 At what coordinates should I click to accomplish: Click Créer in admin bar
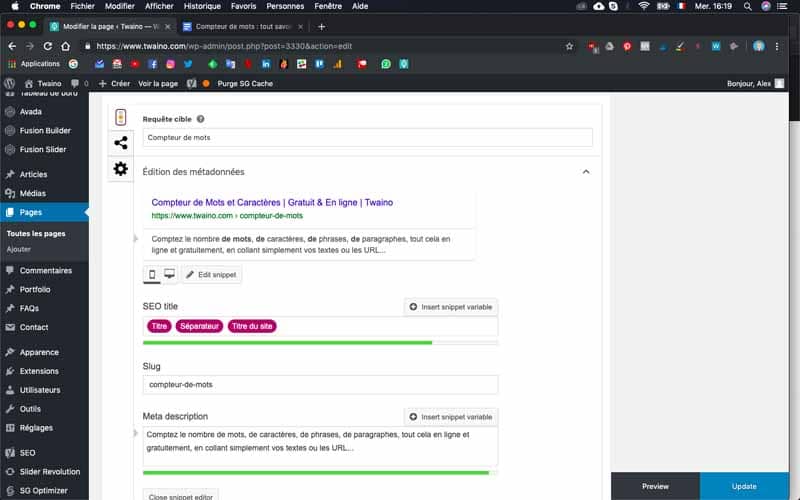pos(114,83)
